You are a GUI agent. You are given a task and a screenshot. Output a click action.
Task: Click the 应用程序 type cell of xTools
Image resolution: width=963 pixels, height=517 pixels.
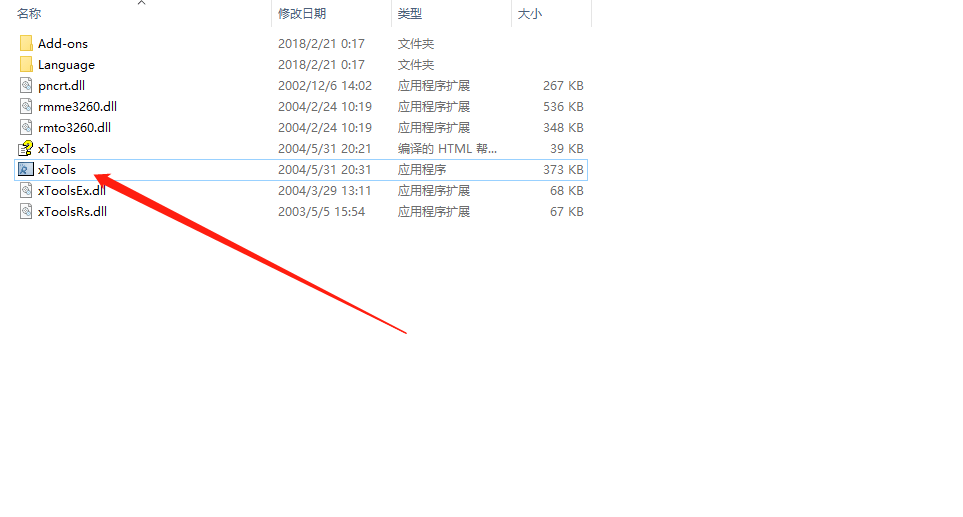(x=422, y=169)
